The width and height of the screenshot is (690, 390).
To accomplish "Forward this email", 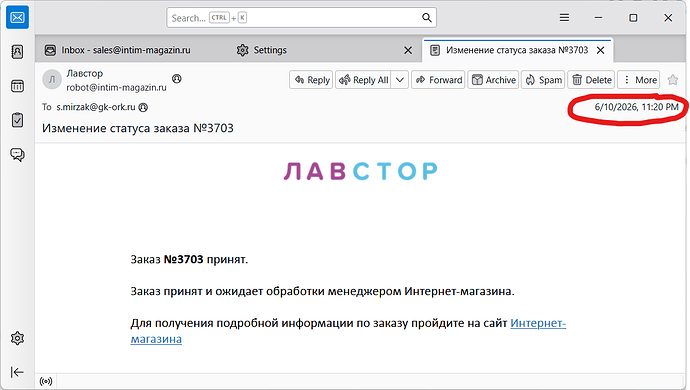I will click(438, 80).
